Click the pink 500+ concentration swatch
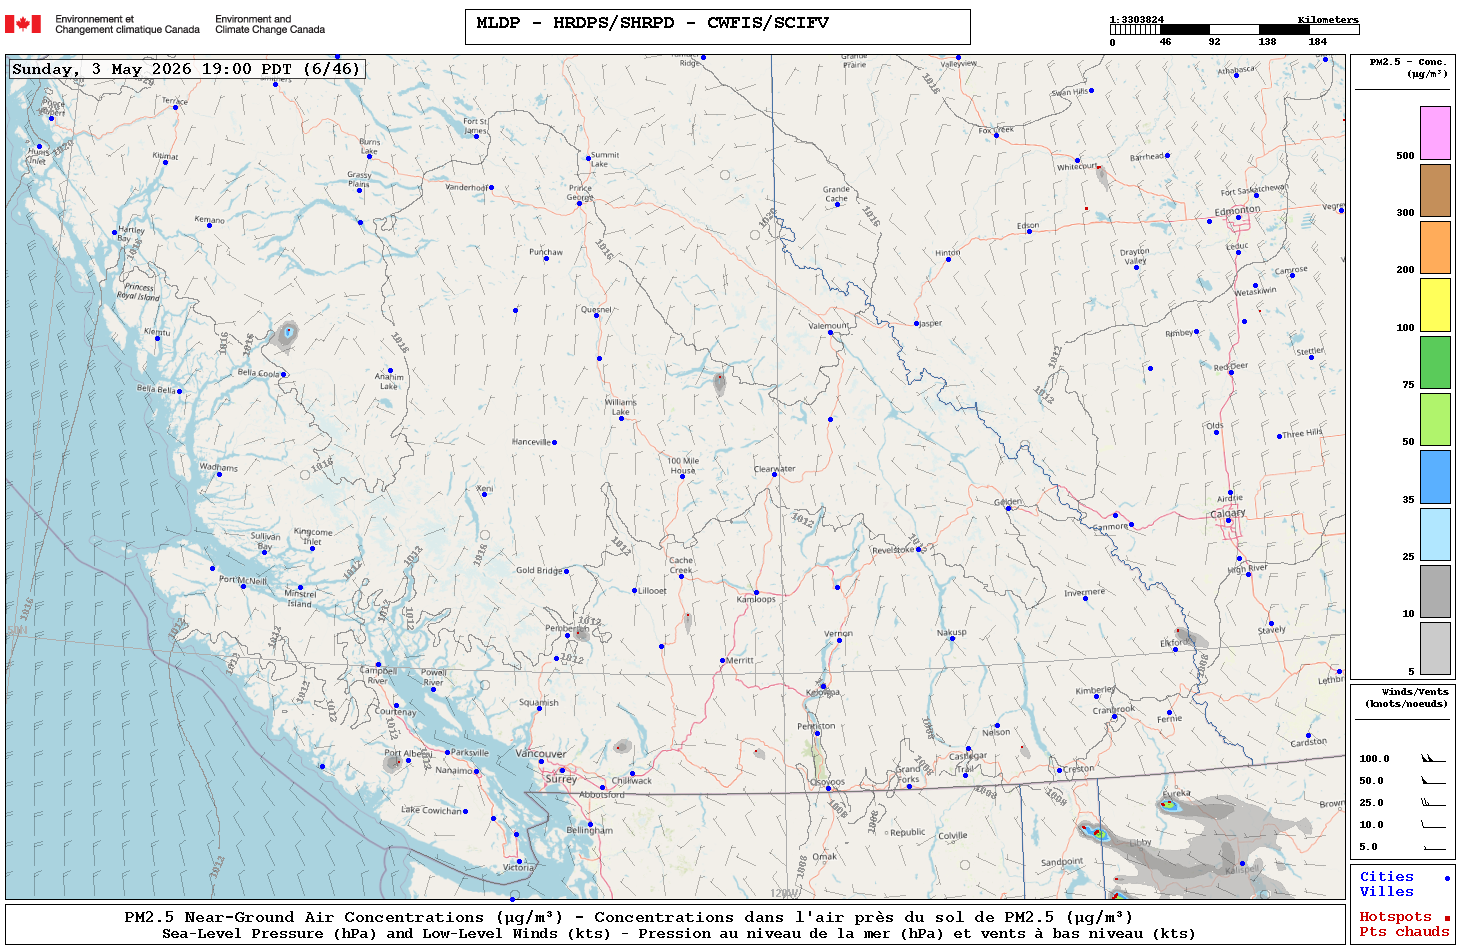1460x950 pixels. [x=1435, y=133]
